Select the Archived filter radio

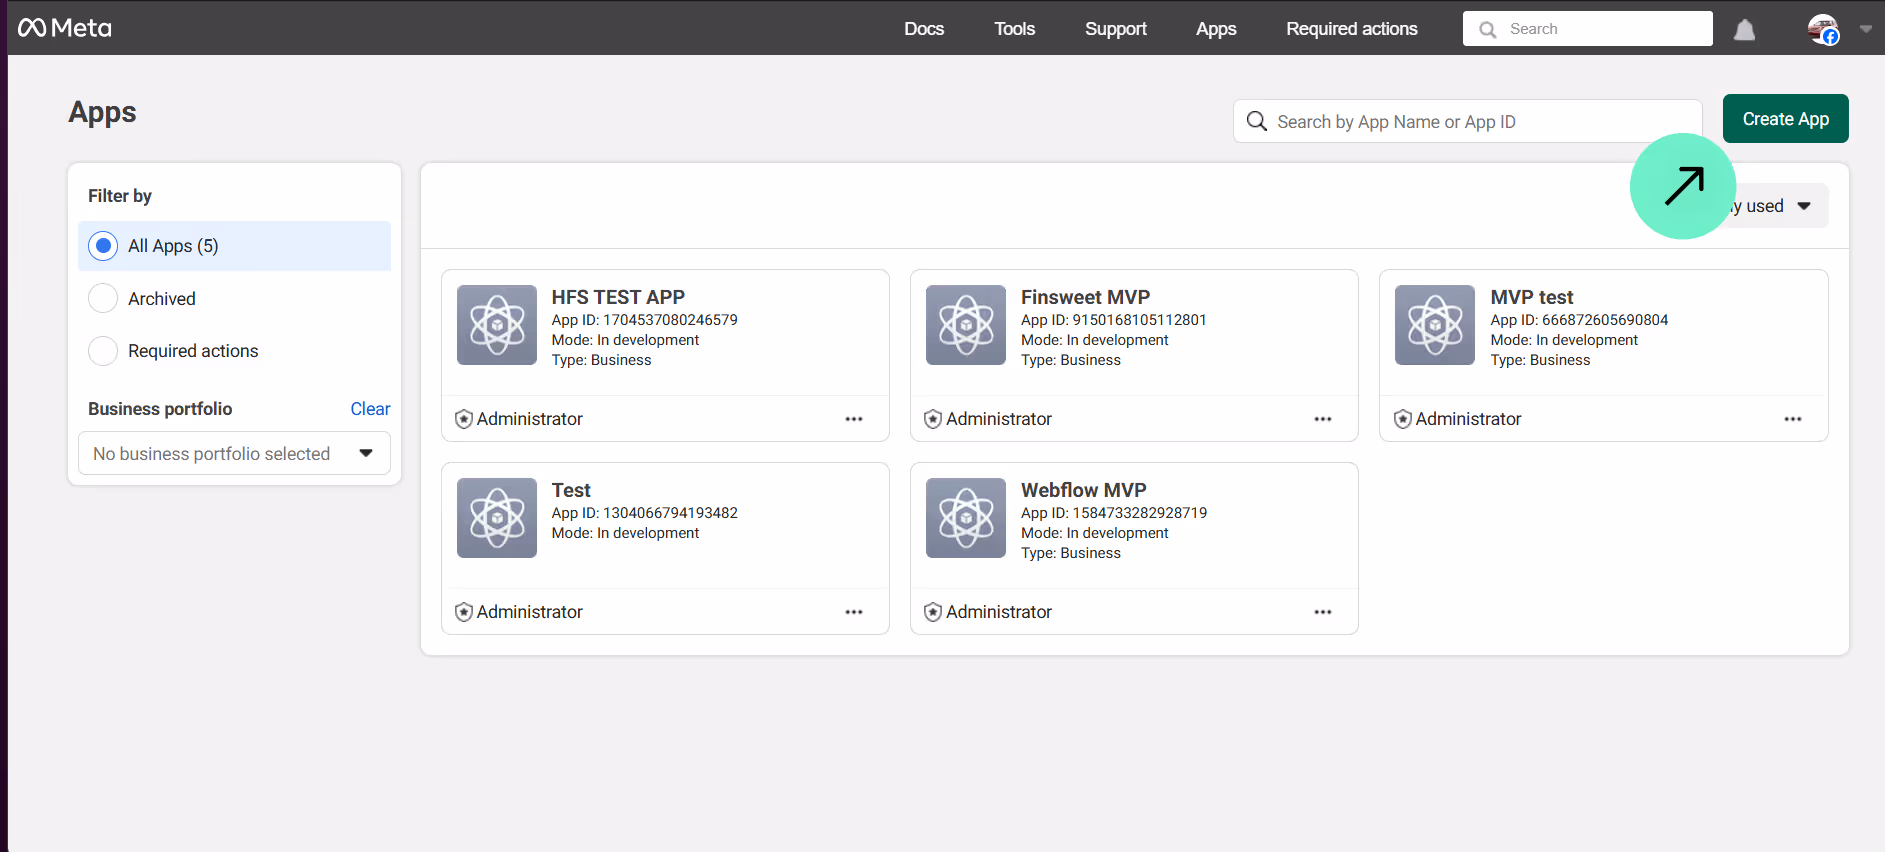[103, 298]
